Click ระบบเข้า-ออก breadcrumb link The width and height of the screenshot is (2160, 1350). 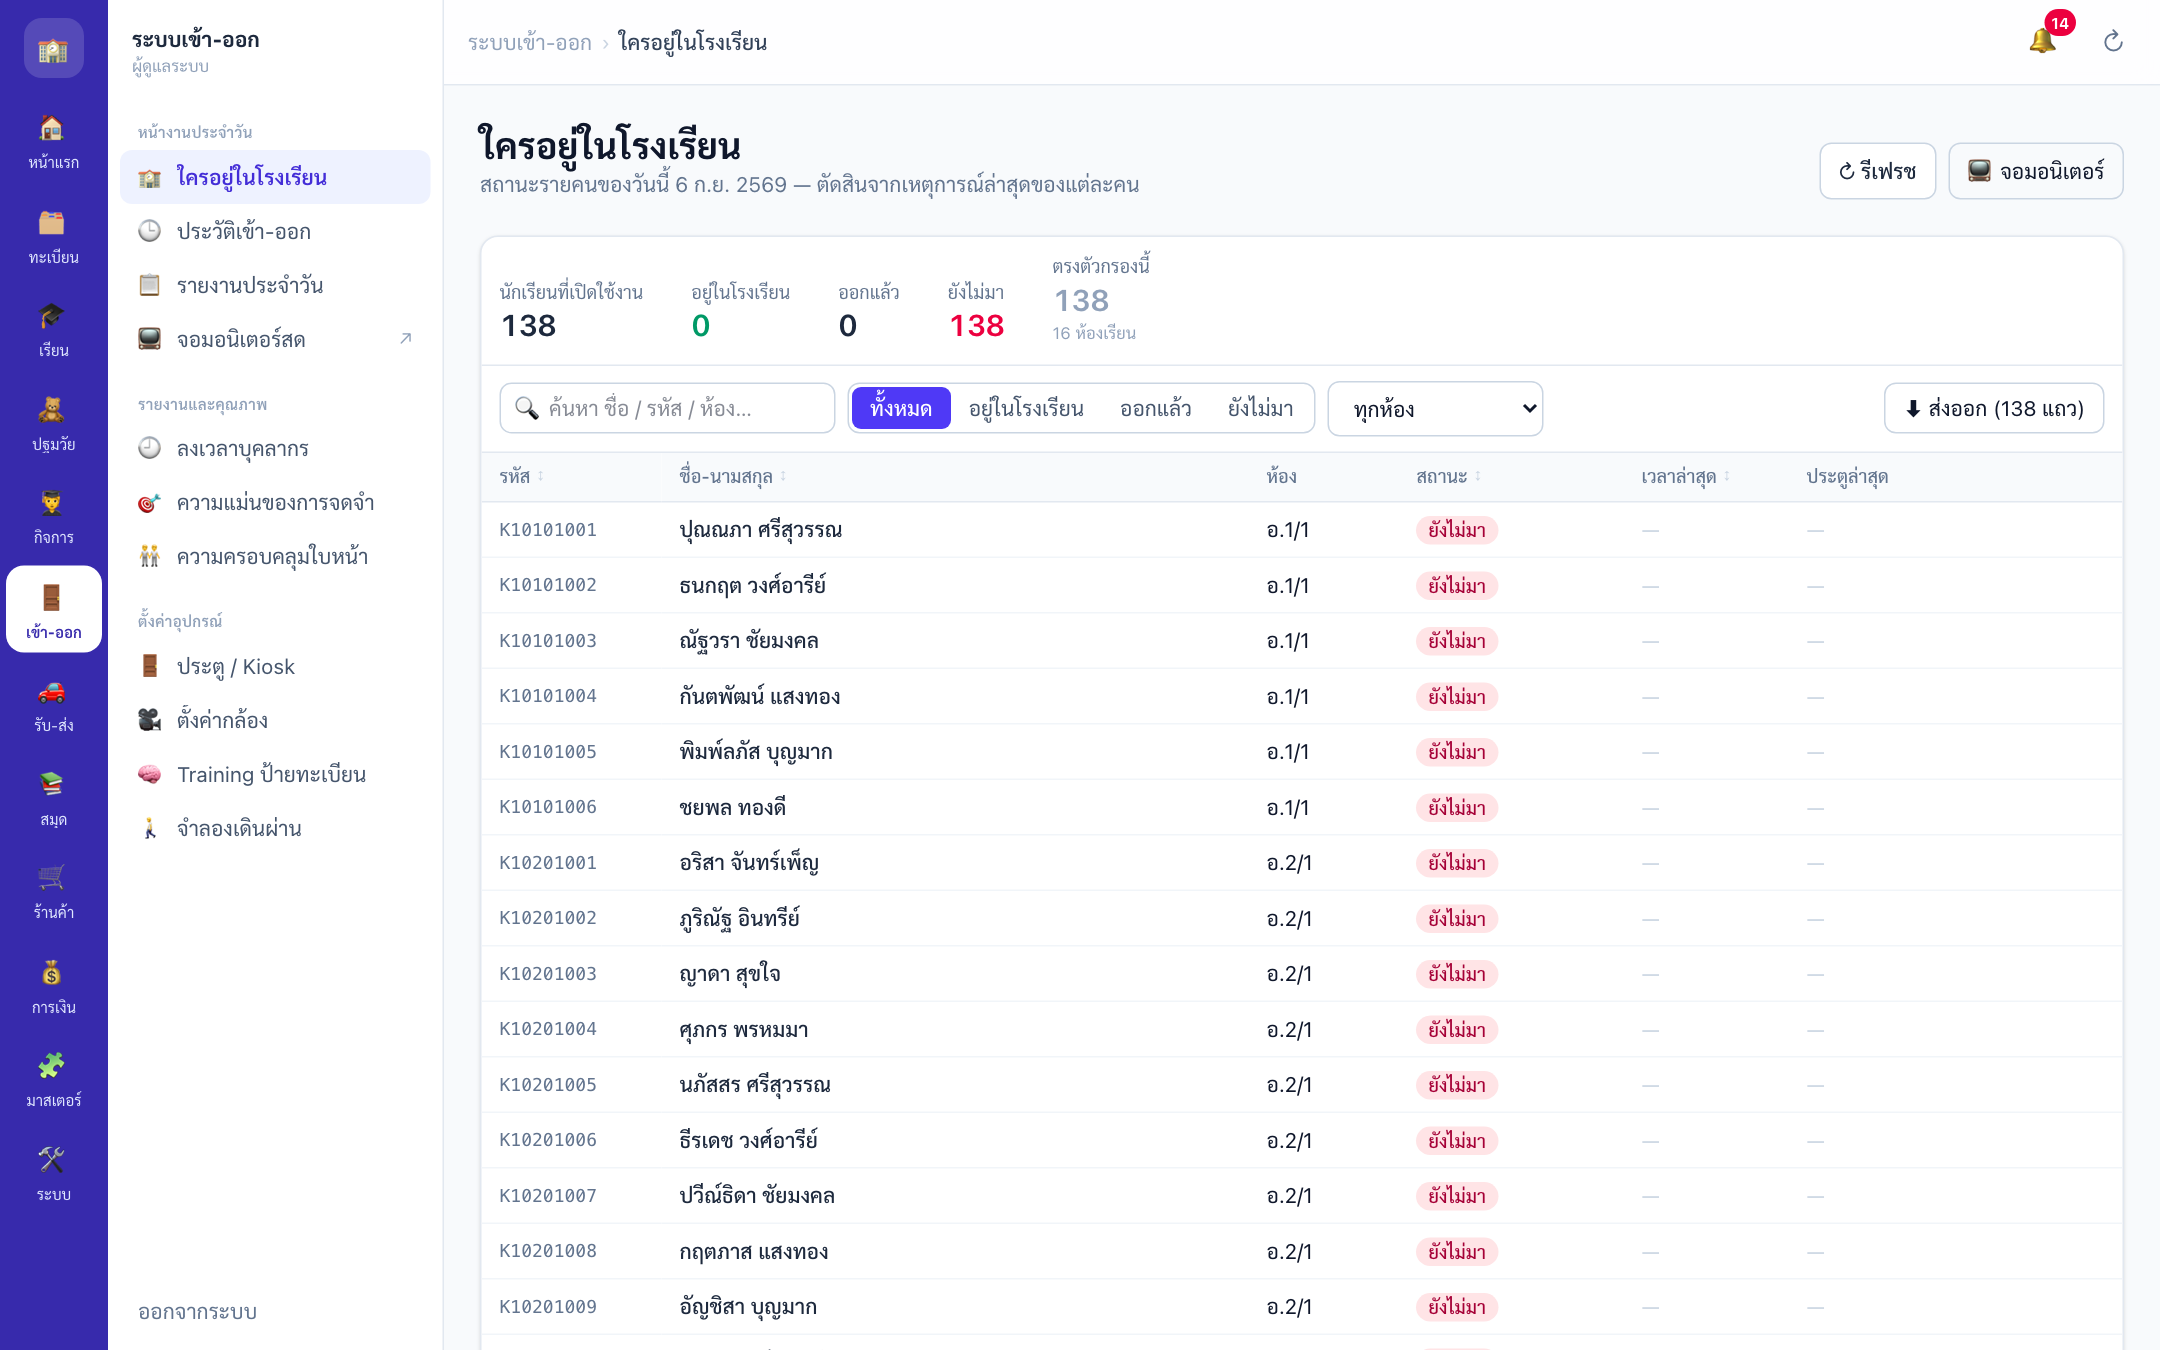[530, 42]
